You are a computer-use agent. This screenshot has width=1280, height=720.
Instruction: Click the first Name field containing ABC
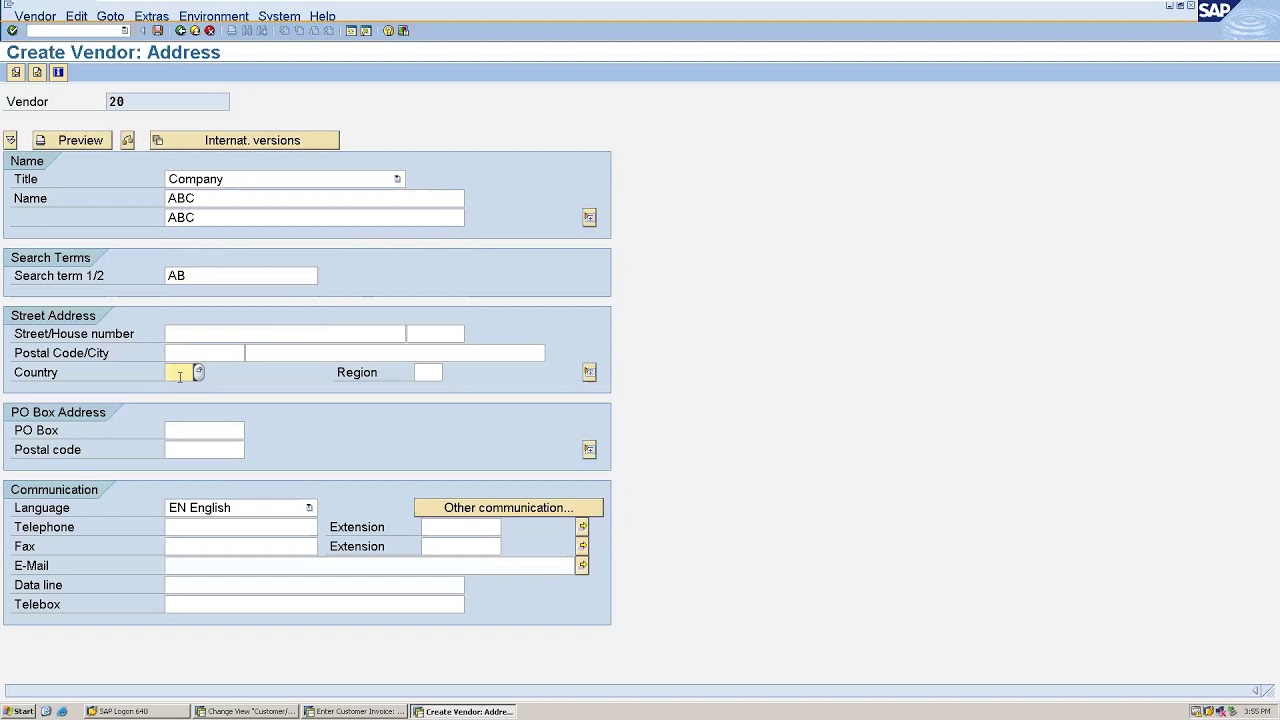(x=314, y=198)
